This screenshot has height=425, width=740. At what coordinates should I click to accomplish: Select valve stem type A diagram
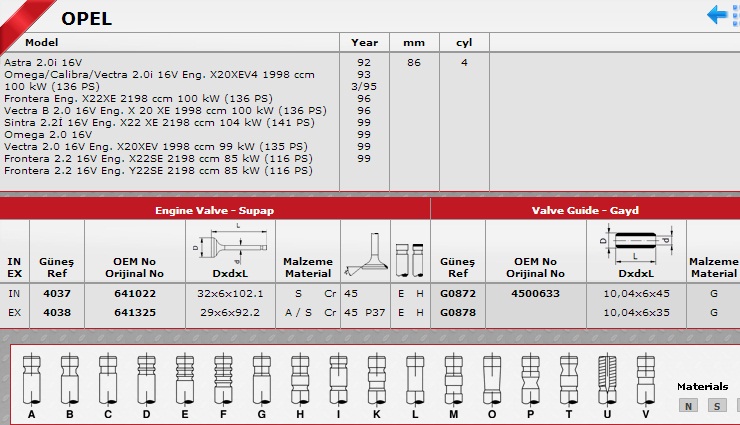[31, 379]
